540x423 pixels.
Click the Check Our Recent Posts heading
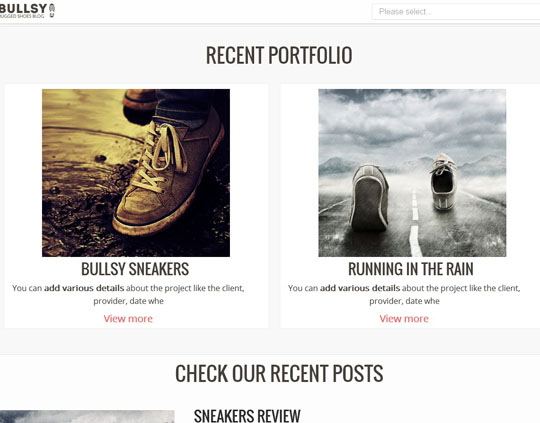[279, 374]
